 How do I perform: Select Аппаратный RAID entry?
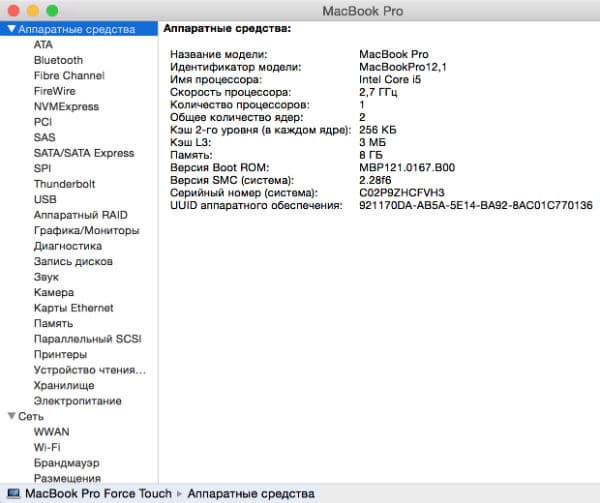pyautogui.click(x=80, y=215)
